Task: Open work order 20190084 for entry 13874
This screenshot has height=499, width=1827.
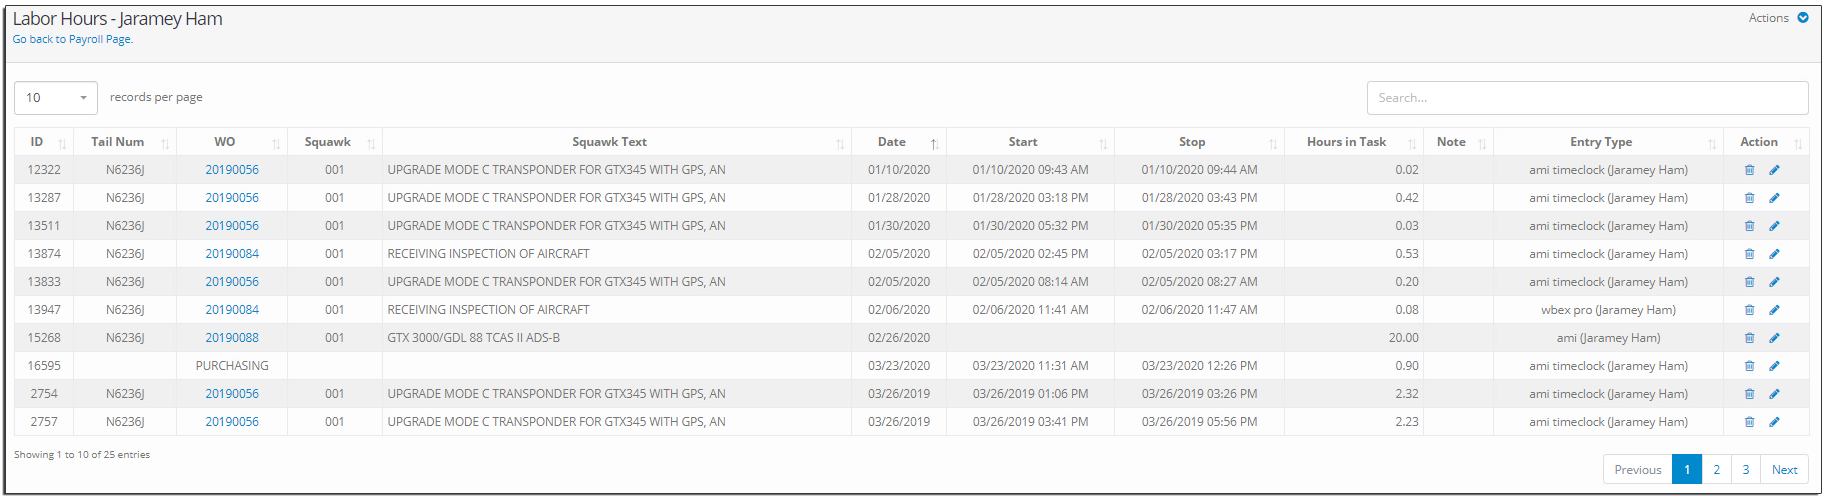Action: 232,254
